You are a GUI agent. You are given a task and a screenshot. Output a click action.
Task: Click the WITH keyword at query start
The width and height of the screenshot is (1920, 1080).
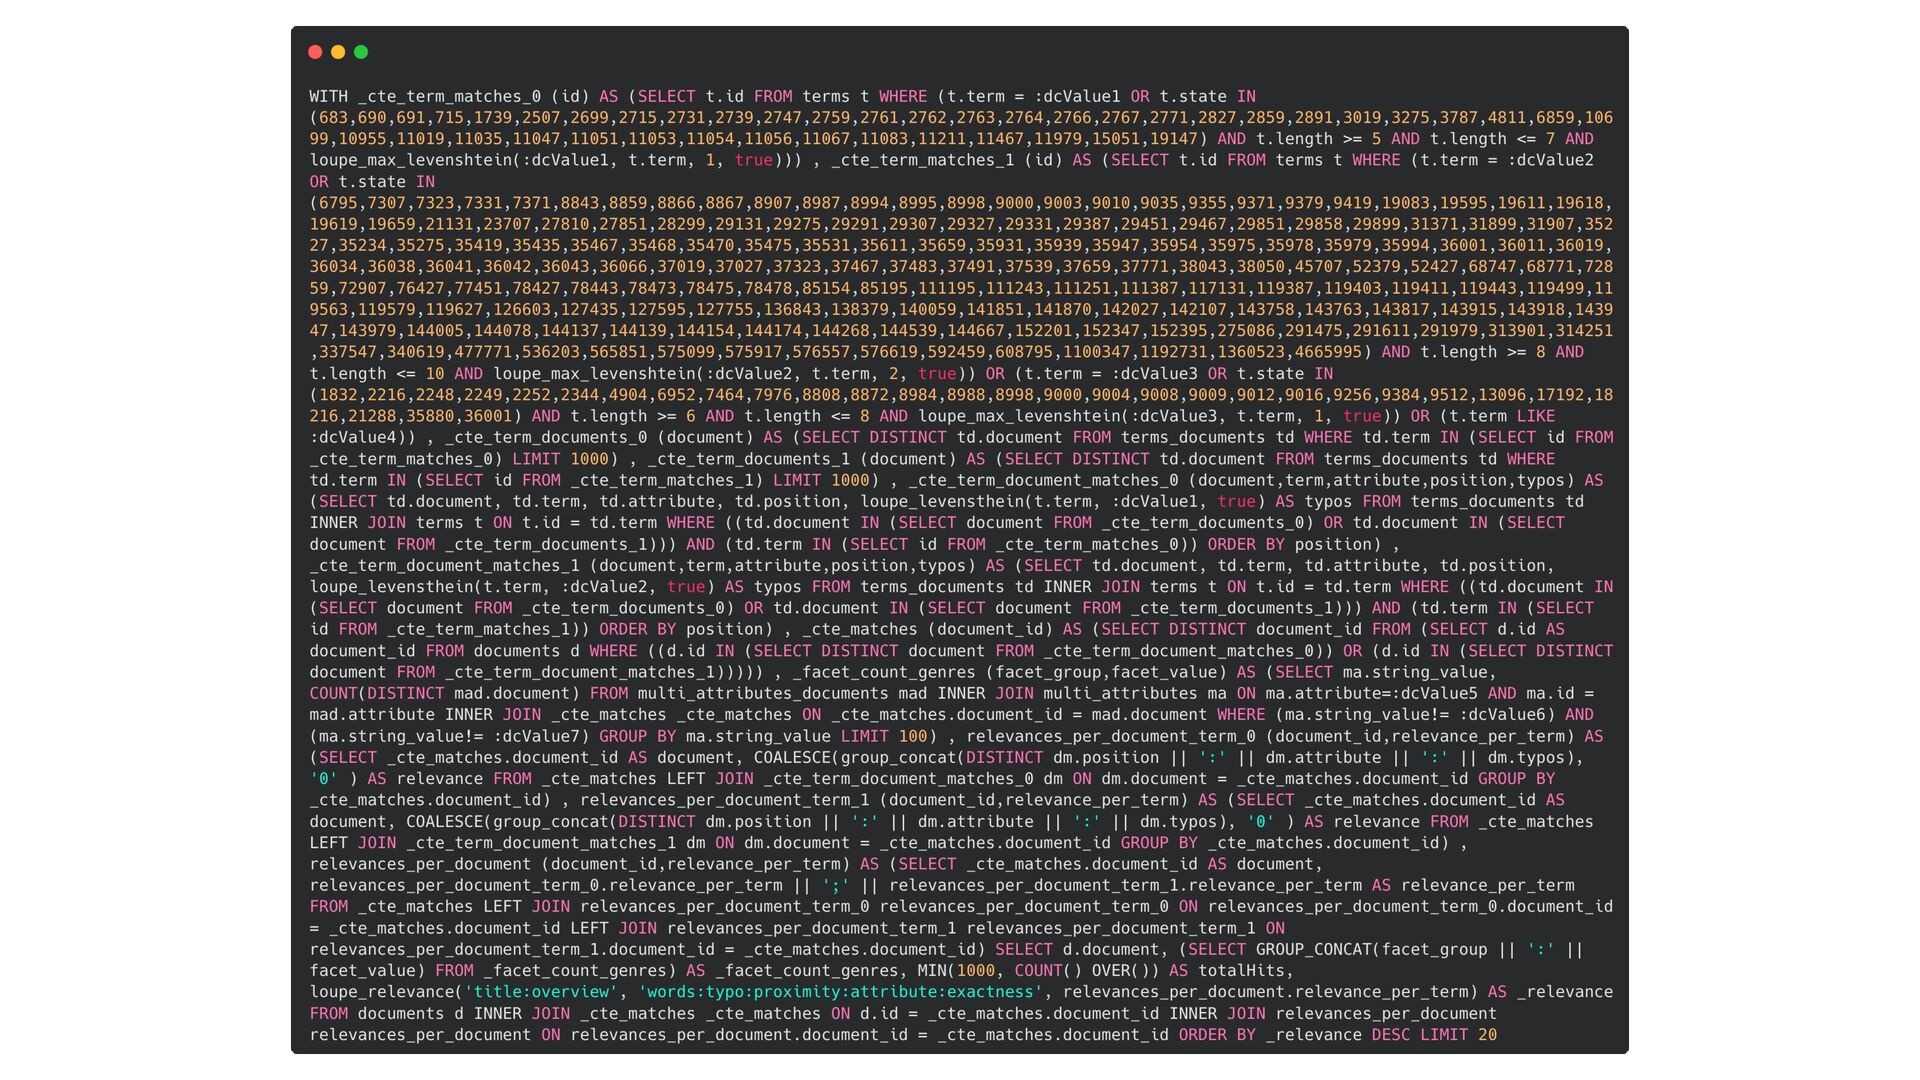pyautogui.click(x=328, y=97)
